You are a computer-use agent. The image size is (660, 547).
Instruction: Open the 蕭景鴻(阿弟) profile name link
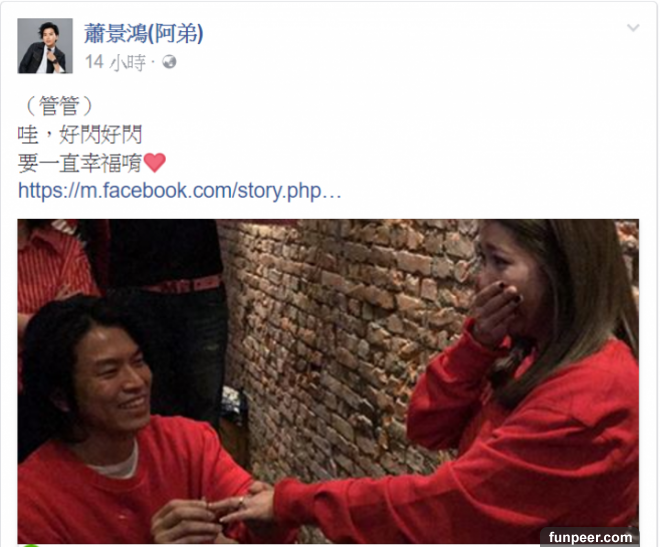click(x=144, y=33)
